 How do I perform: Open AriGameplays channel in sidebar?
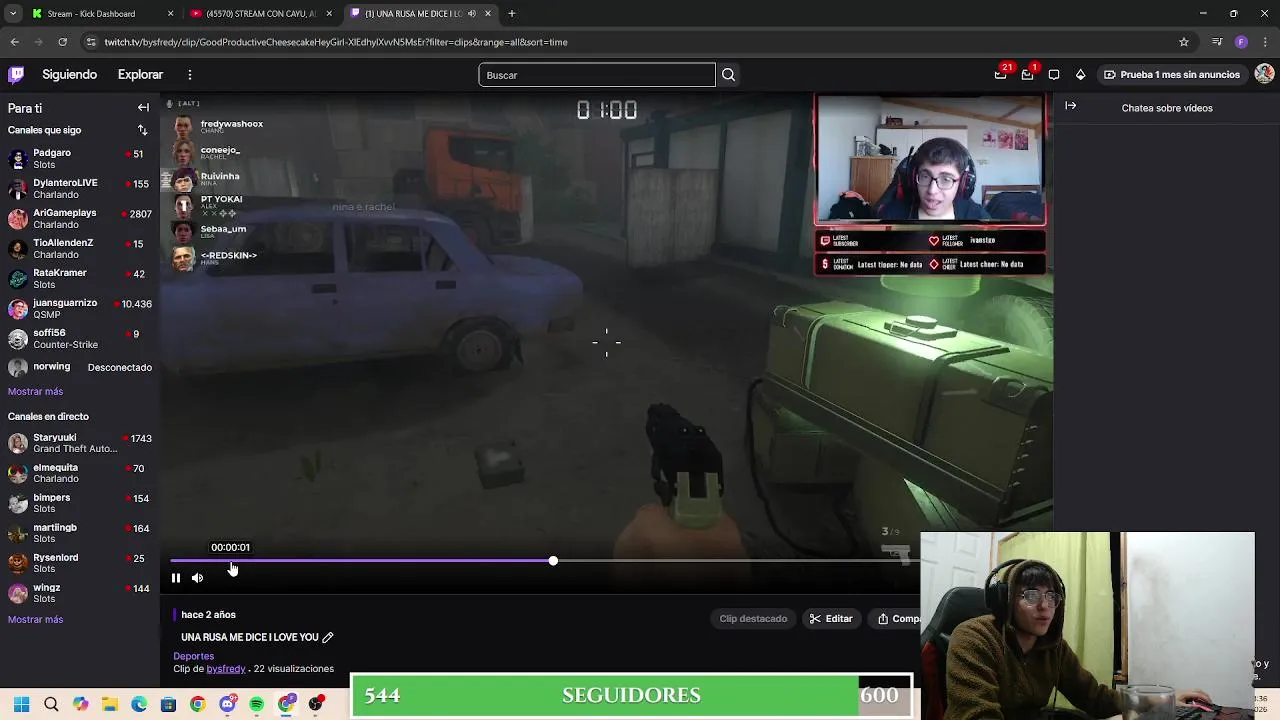point(80,218)
